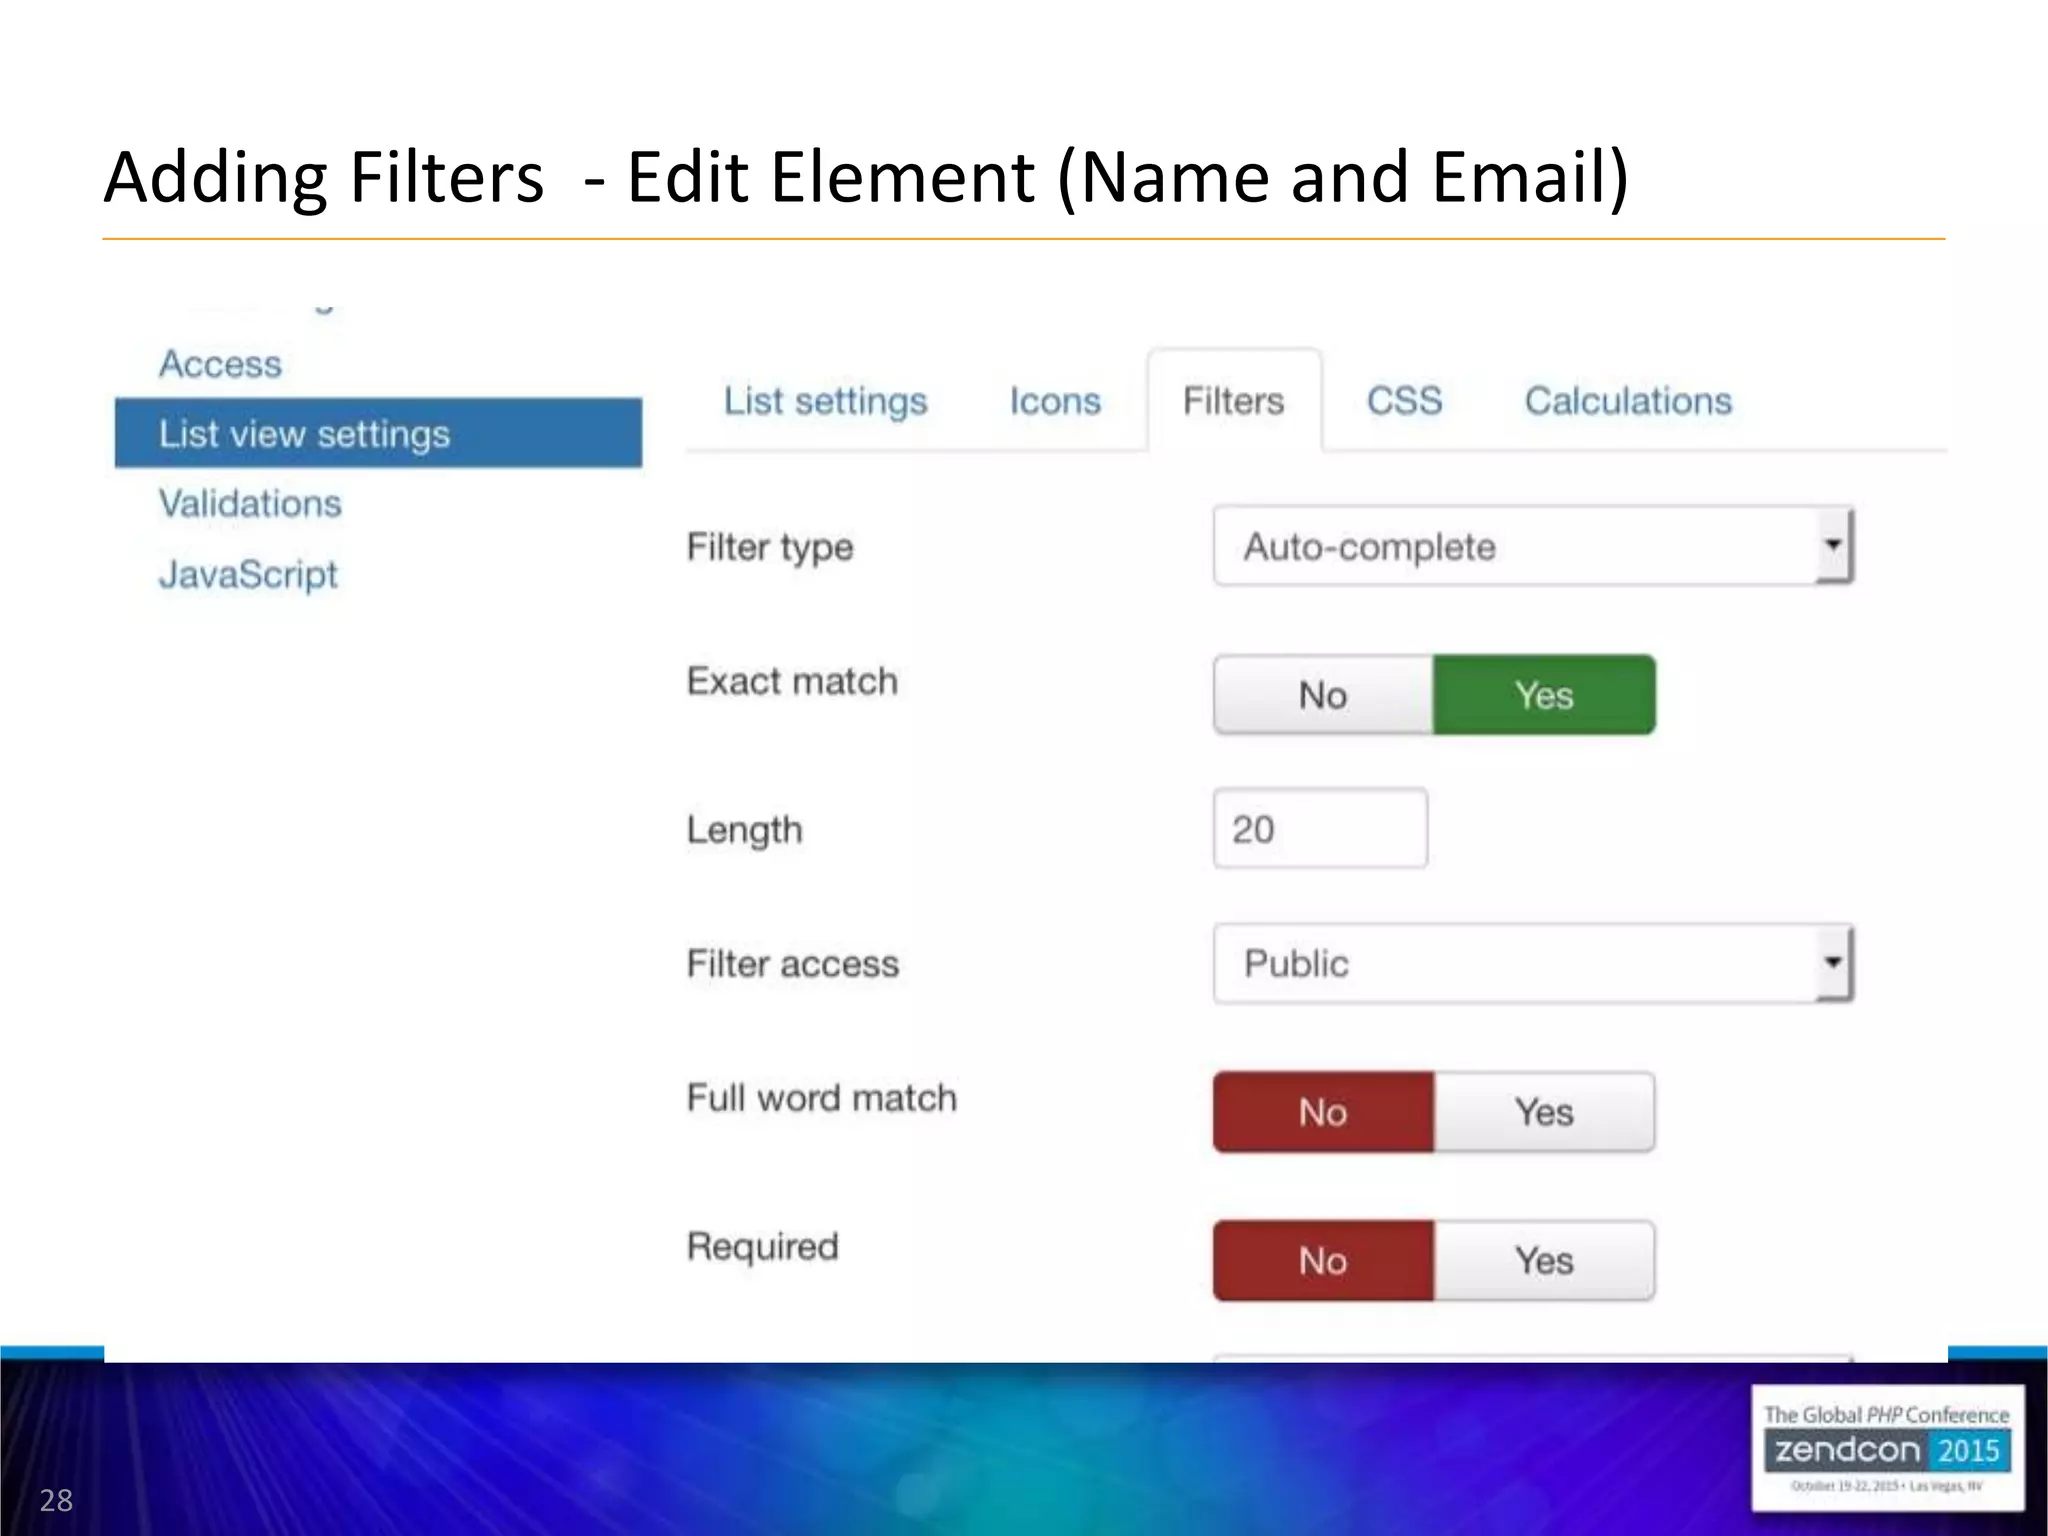This screenshot has width=2048, height=1536.
Task: Expand the Filter access dropdown arrow
Action: coord(1832,963)
